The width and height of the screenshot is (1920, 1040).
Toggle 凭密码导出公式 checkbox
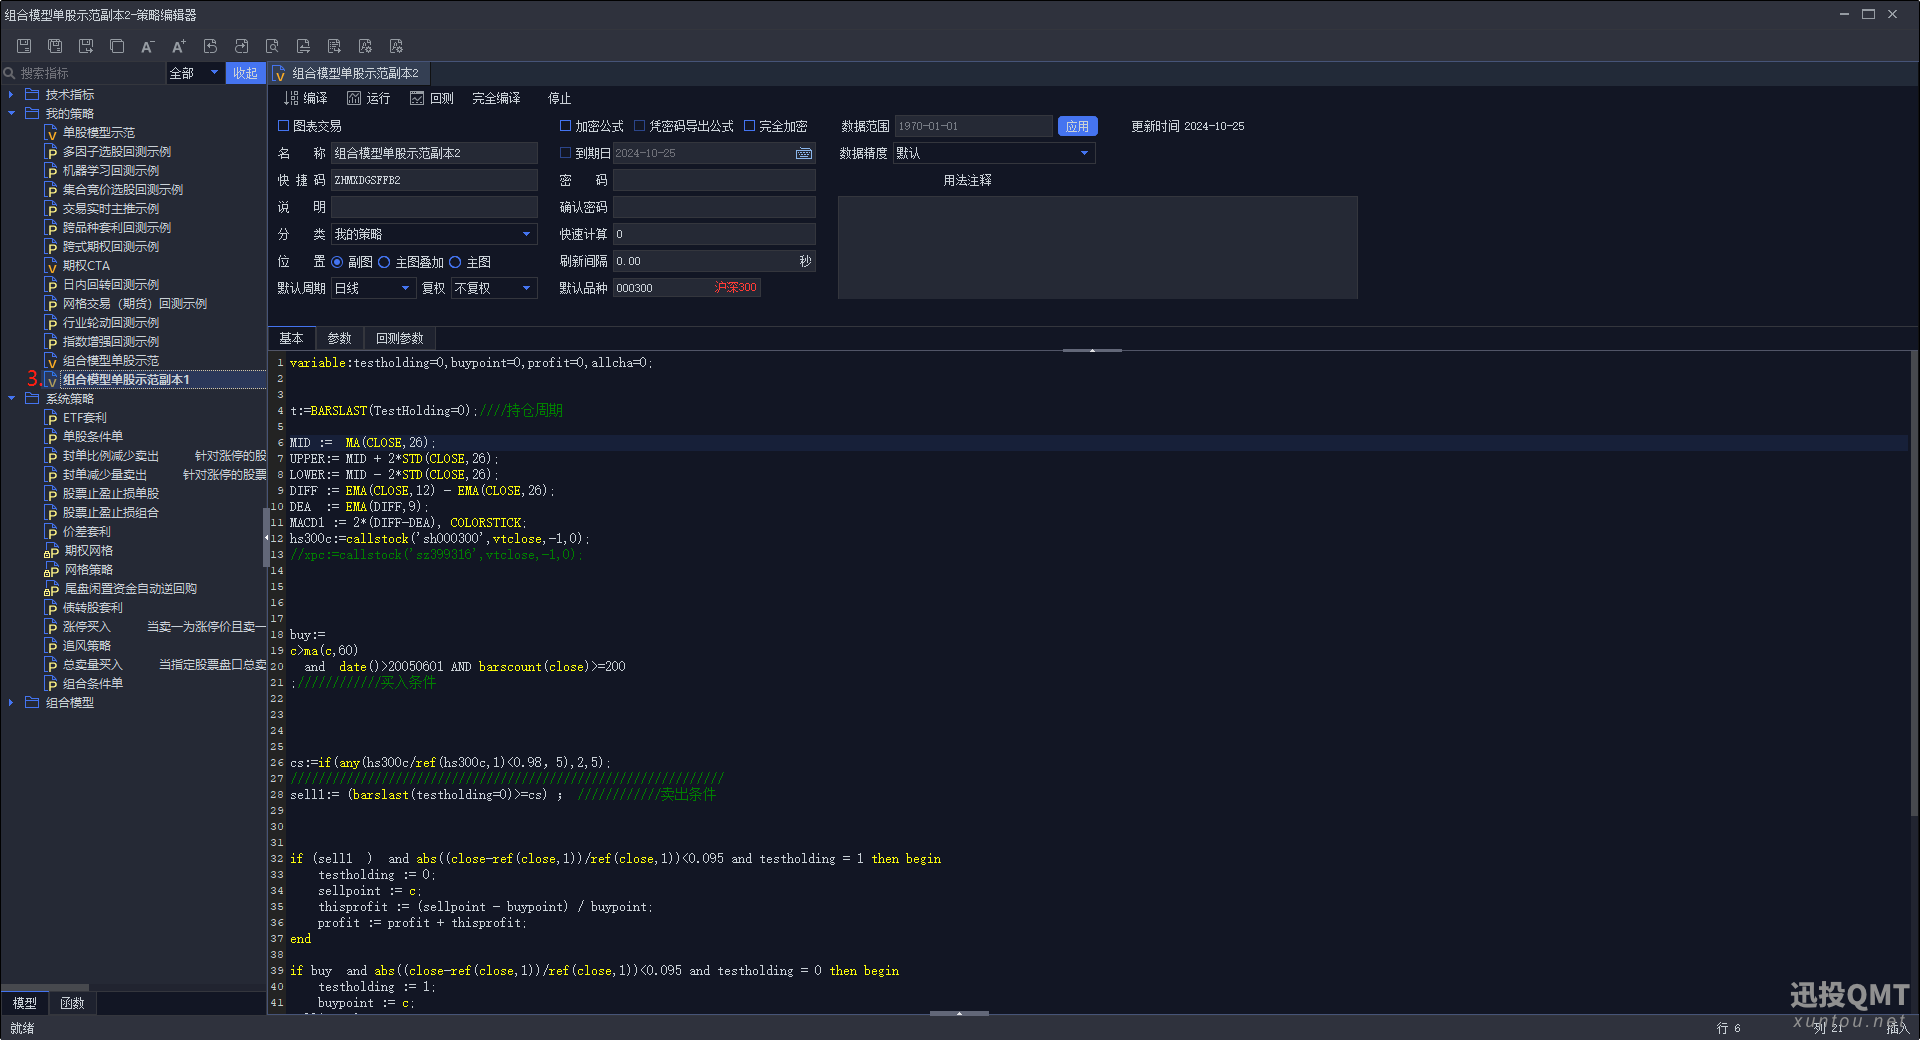pyautogui.click(x=639, y=126)
